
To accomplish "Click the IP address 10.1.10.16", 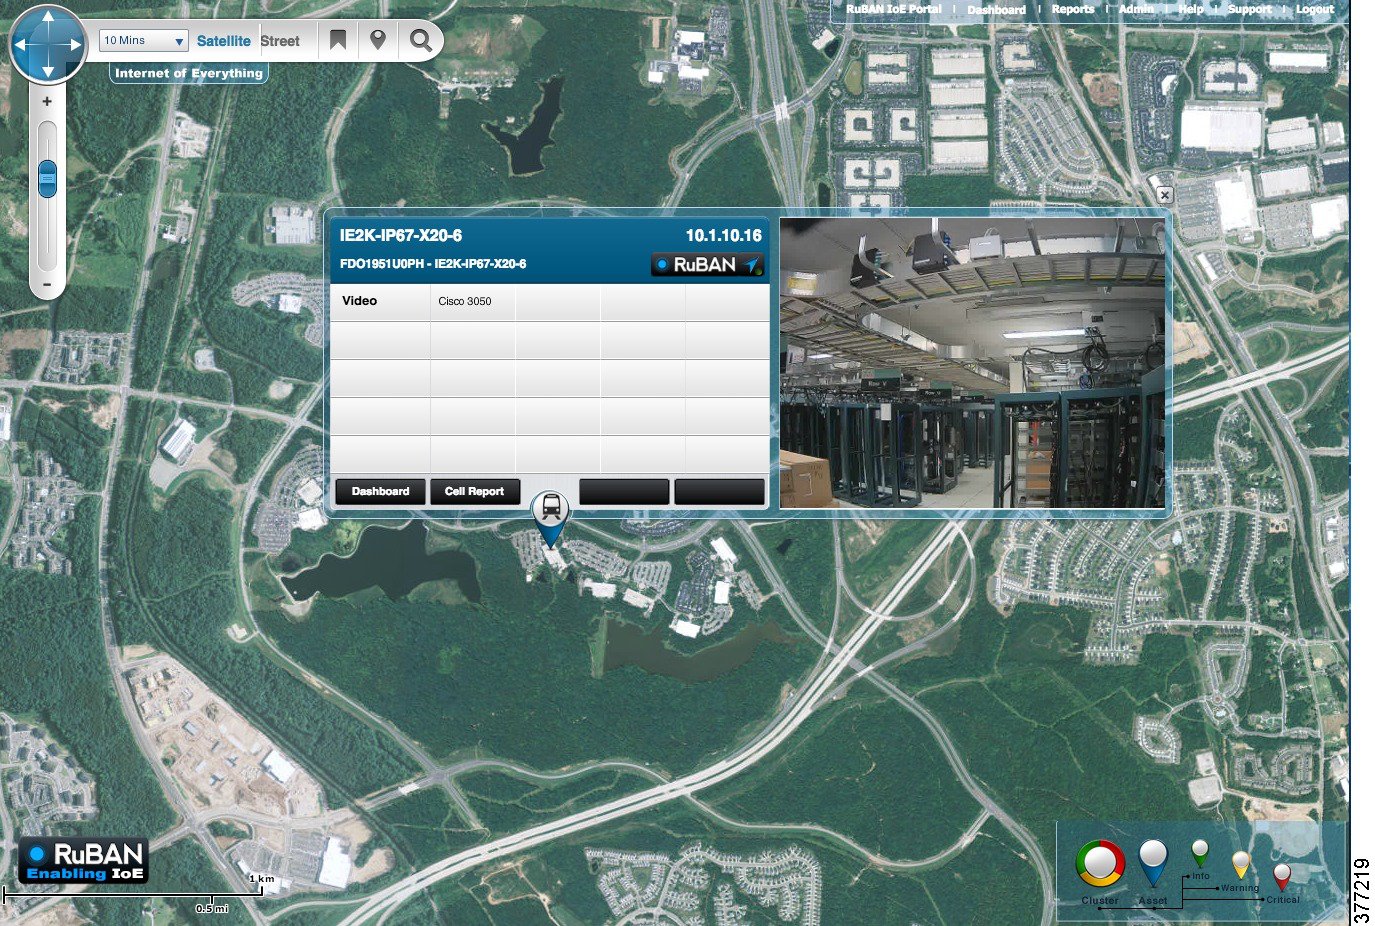I will click(724, 236).
